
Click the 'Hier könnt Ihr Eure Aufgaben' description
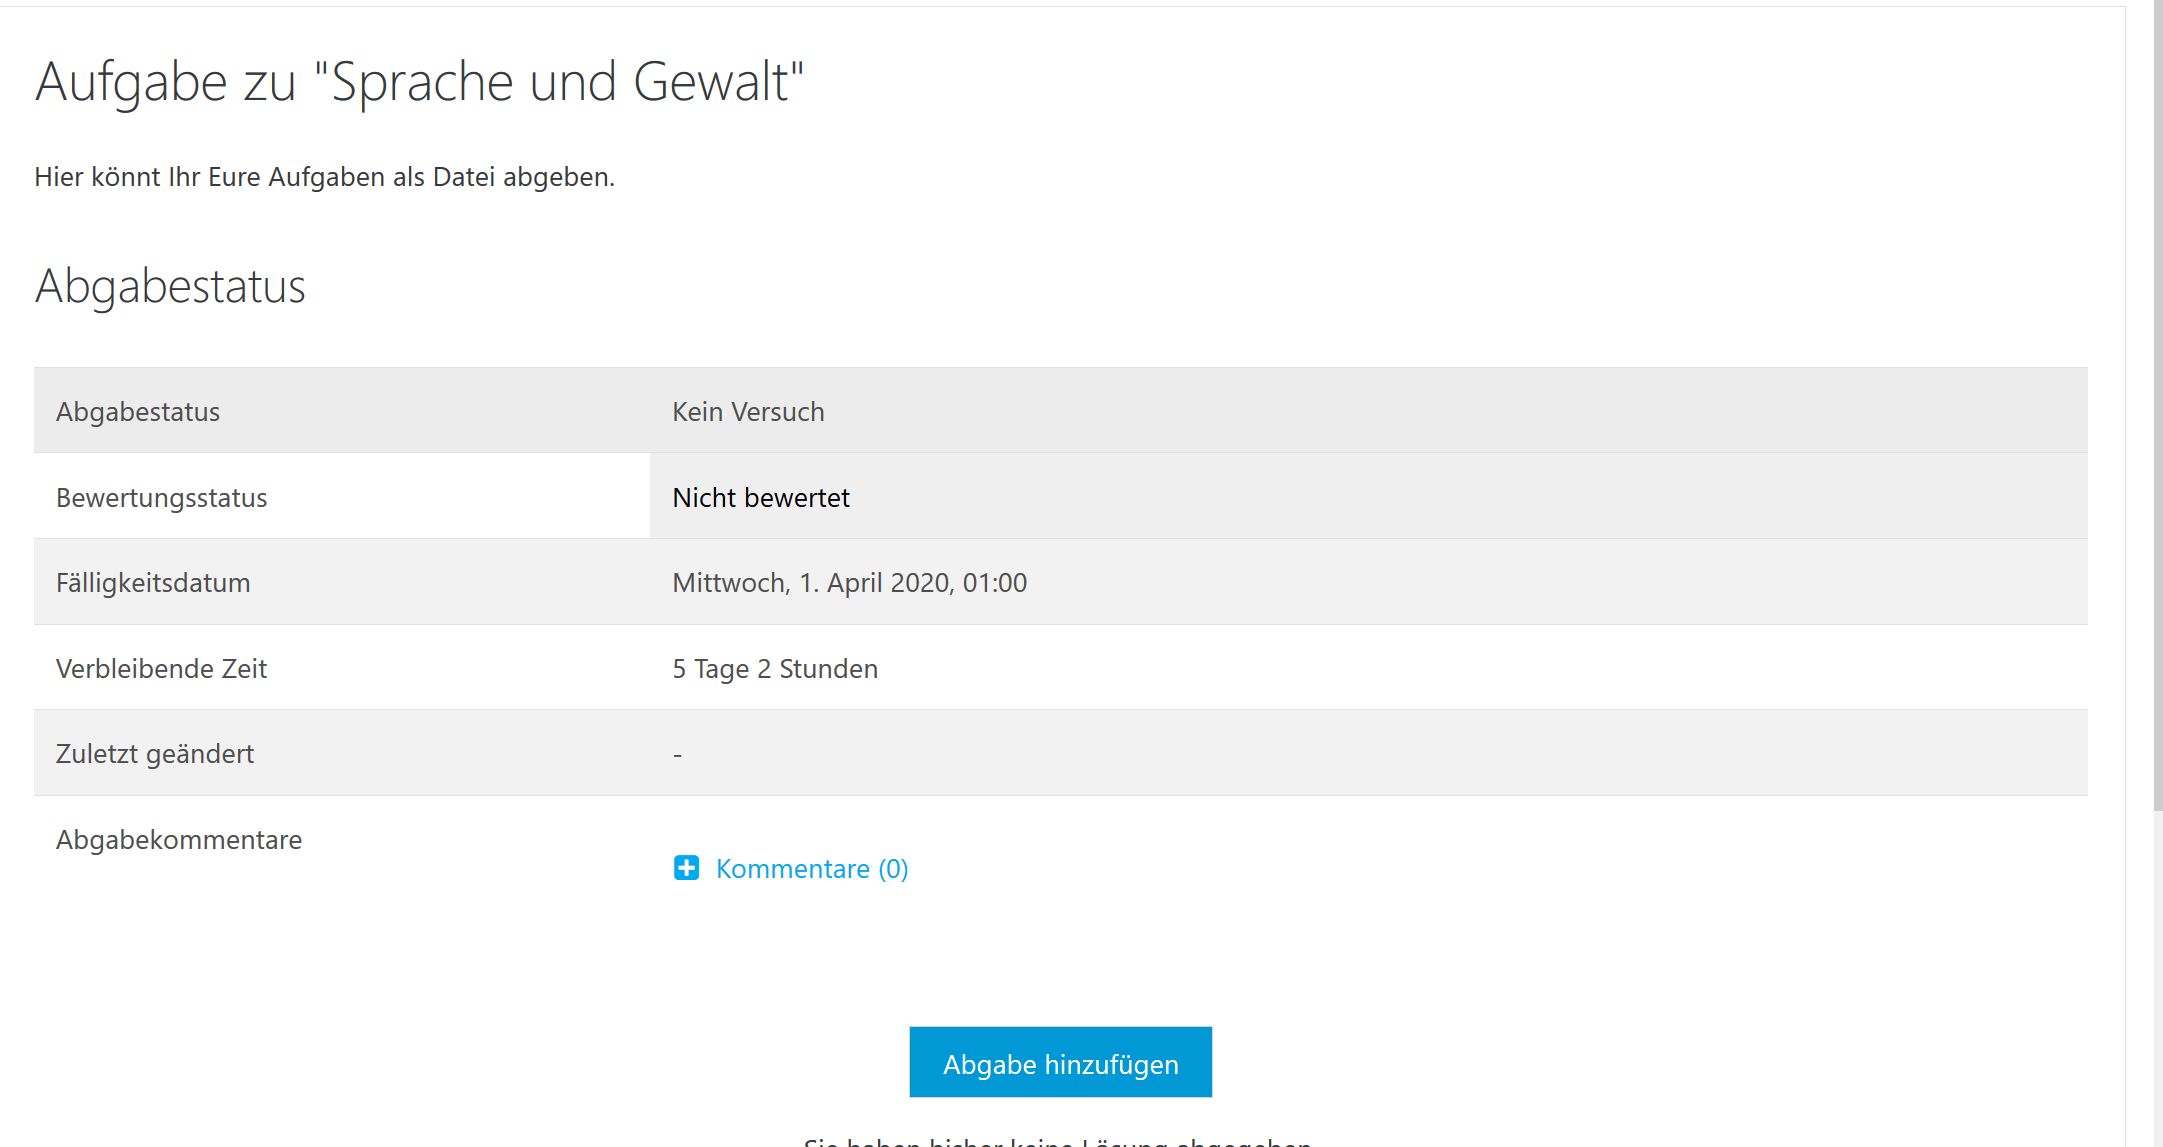pyautogui.click(x=324, y=177)
